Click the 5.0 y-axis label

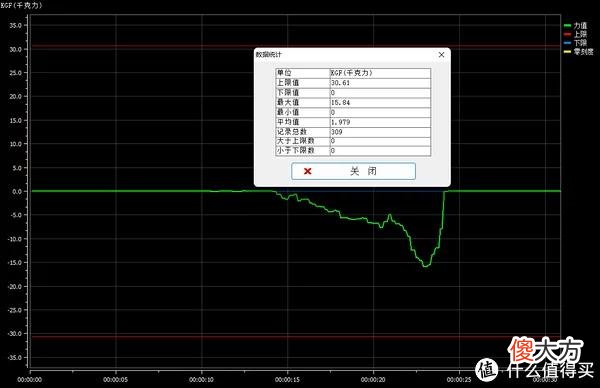click(x=17, y=168)
